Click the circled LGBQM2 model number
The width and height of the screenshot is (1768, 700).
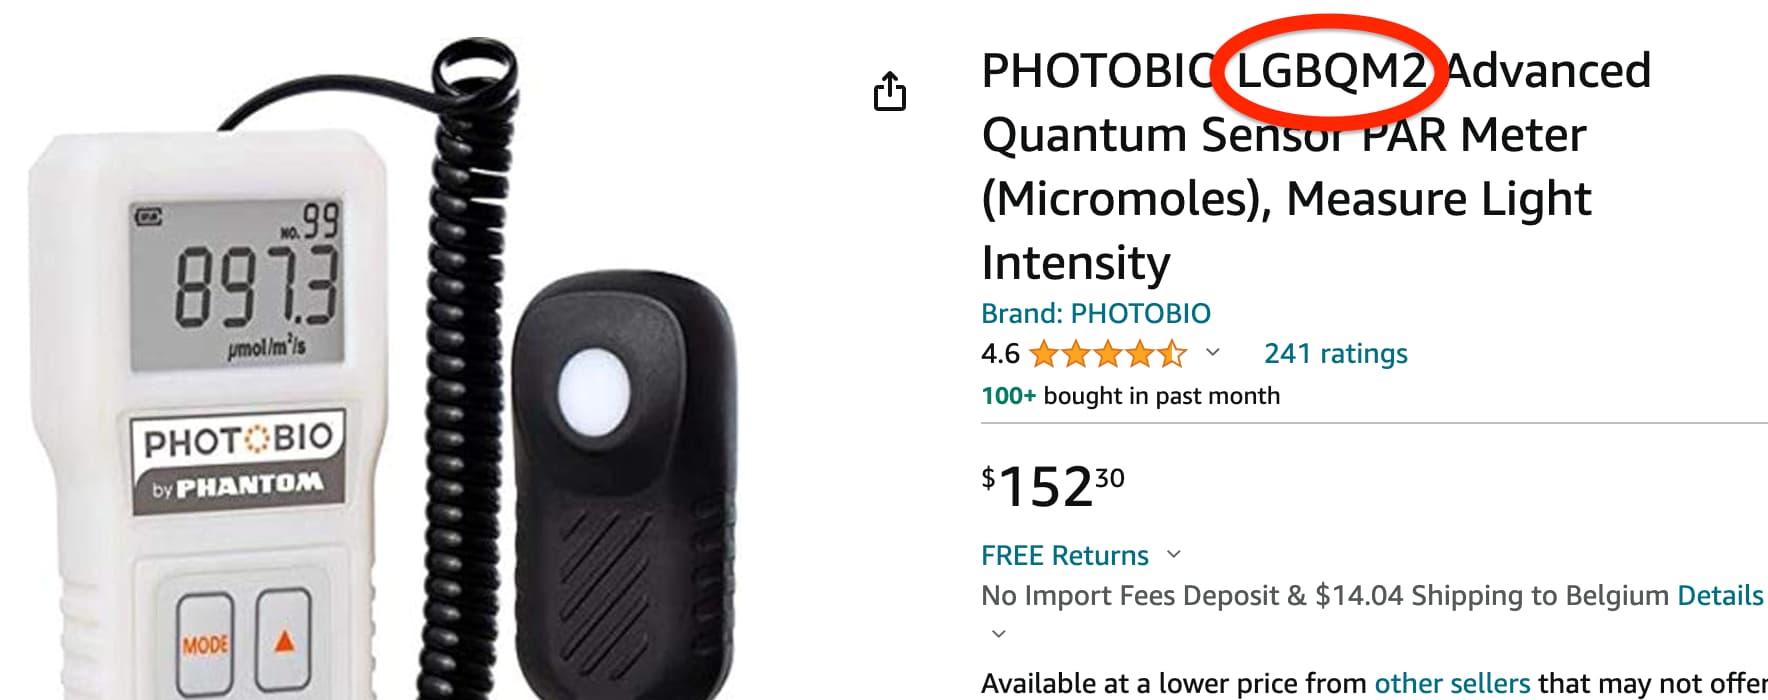1330,71
